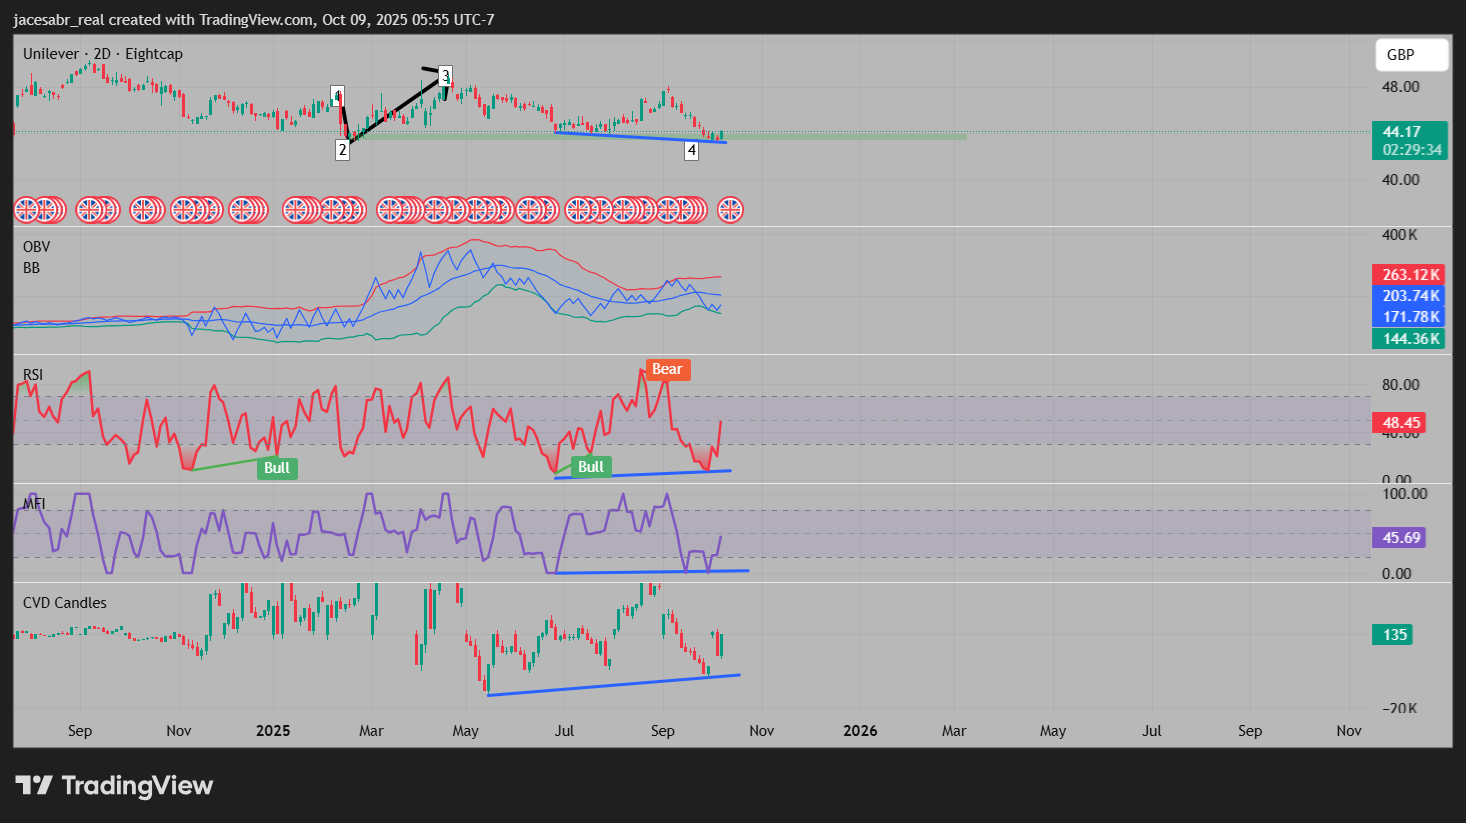Select Elliott wave label 3

445,75
